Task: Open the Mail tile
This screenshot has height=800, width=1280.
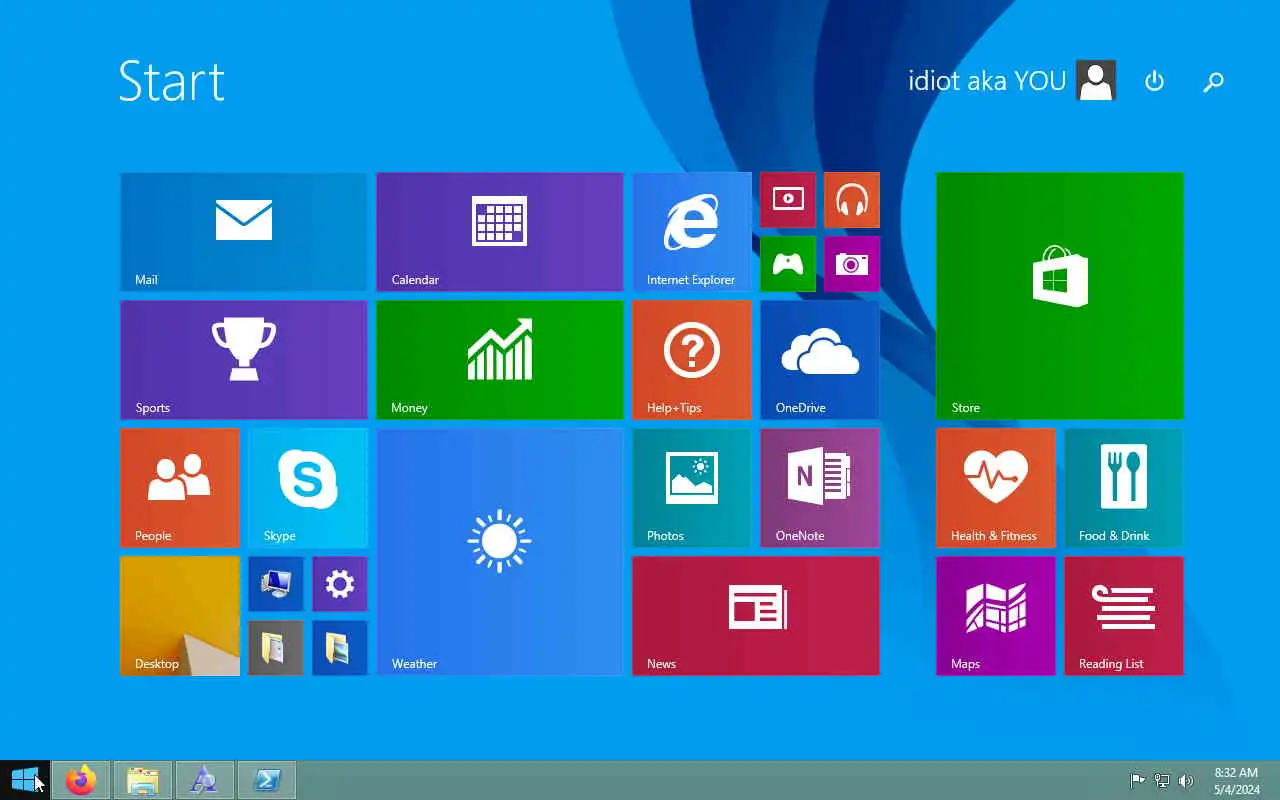Action: (x=244, y=232)
